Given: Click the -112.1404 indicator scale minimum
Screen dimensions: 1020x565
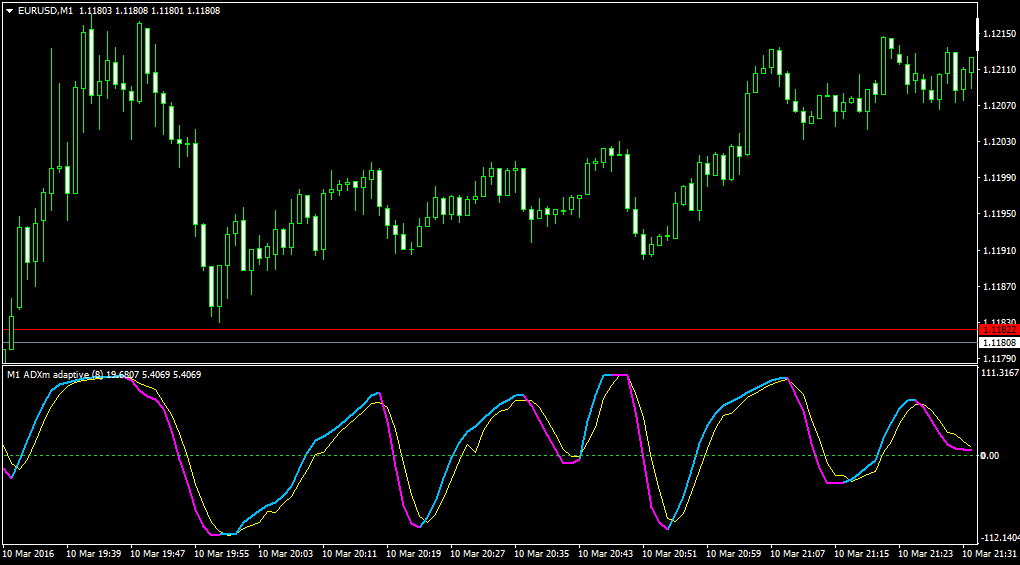Looking at the screenshot, I should (1000, 538).
